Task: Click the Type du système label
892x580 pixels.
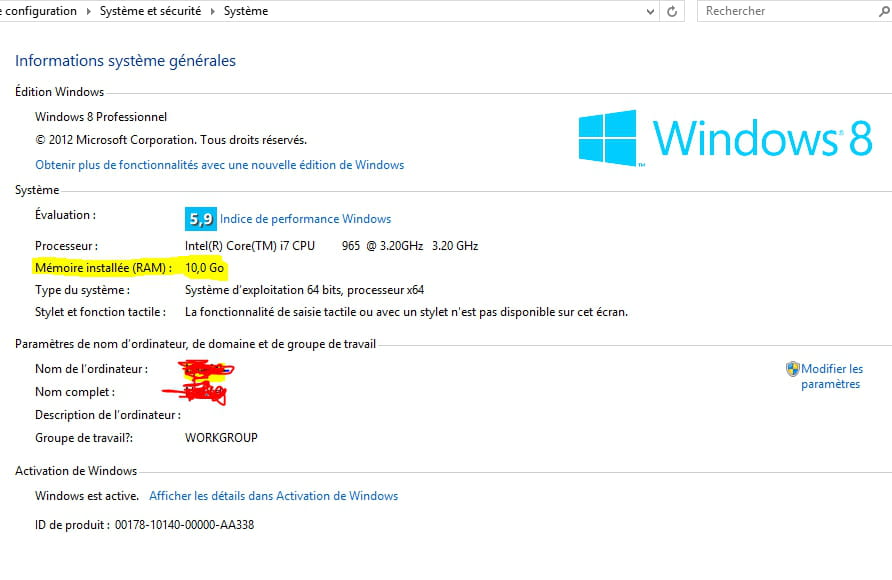Action: click(82, 290)
